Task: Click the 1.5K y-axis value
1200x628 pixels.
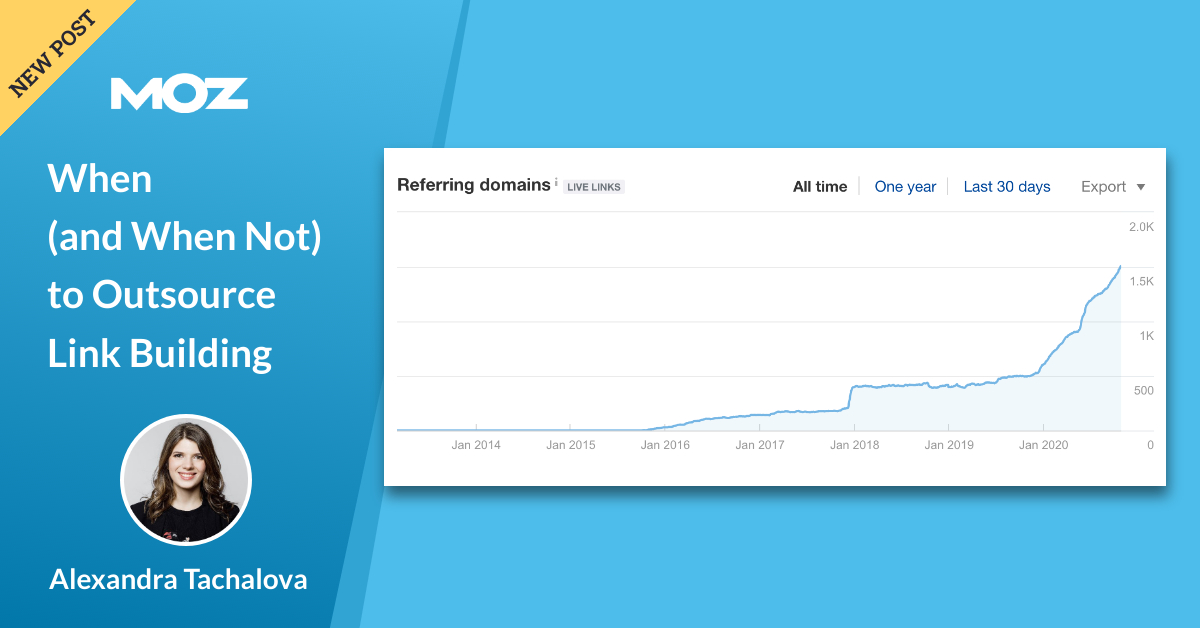Action: tap(1141, 282)
